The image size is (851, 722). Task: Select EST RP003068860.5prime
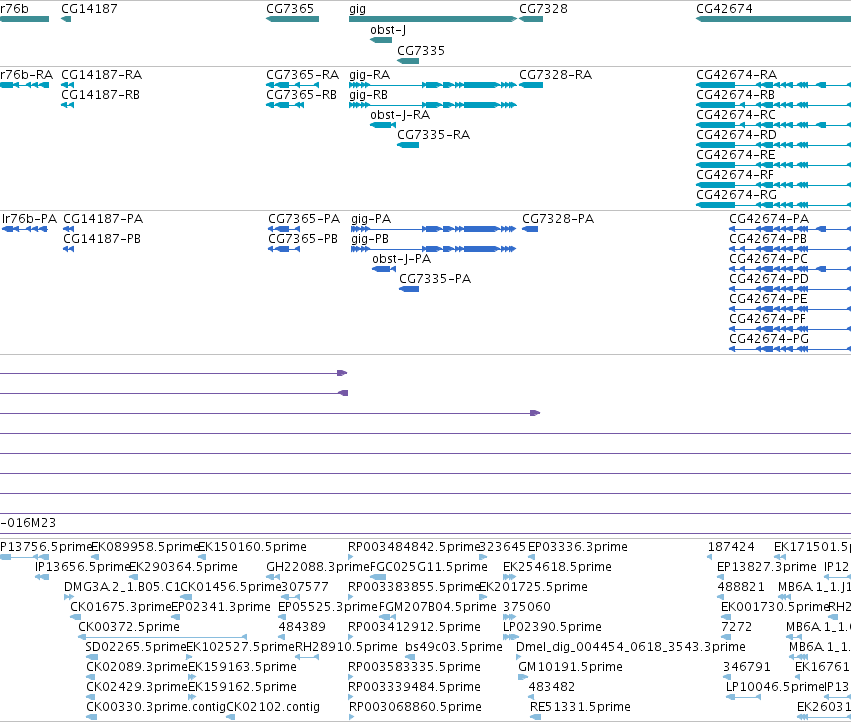click(x=415, y=707)
